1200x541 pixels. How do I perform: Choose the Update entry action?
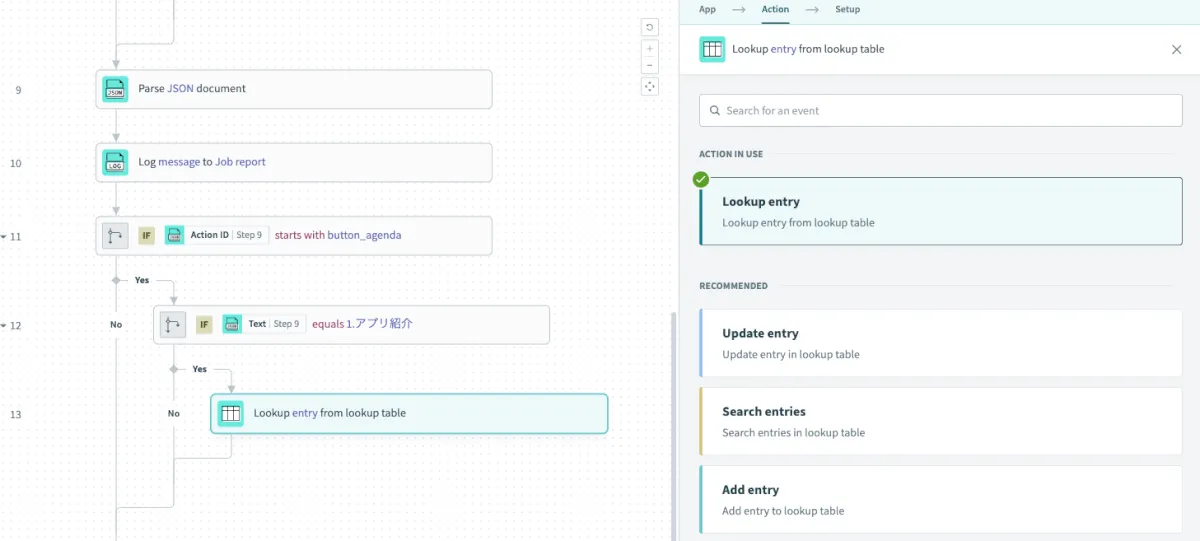941,343
